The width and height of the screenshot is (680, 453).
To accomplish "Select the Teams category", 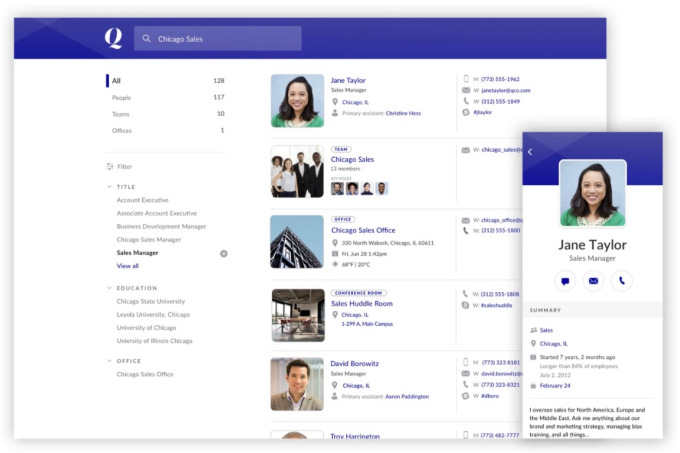I will point(121,114).
